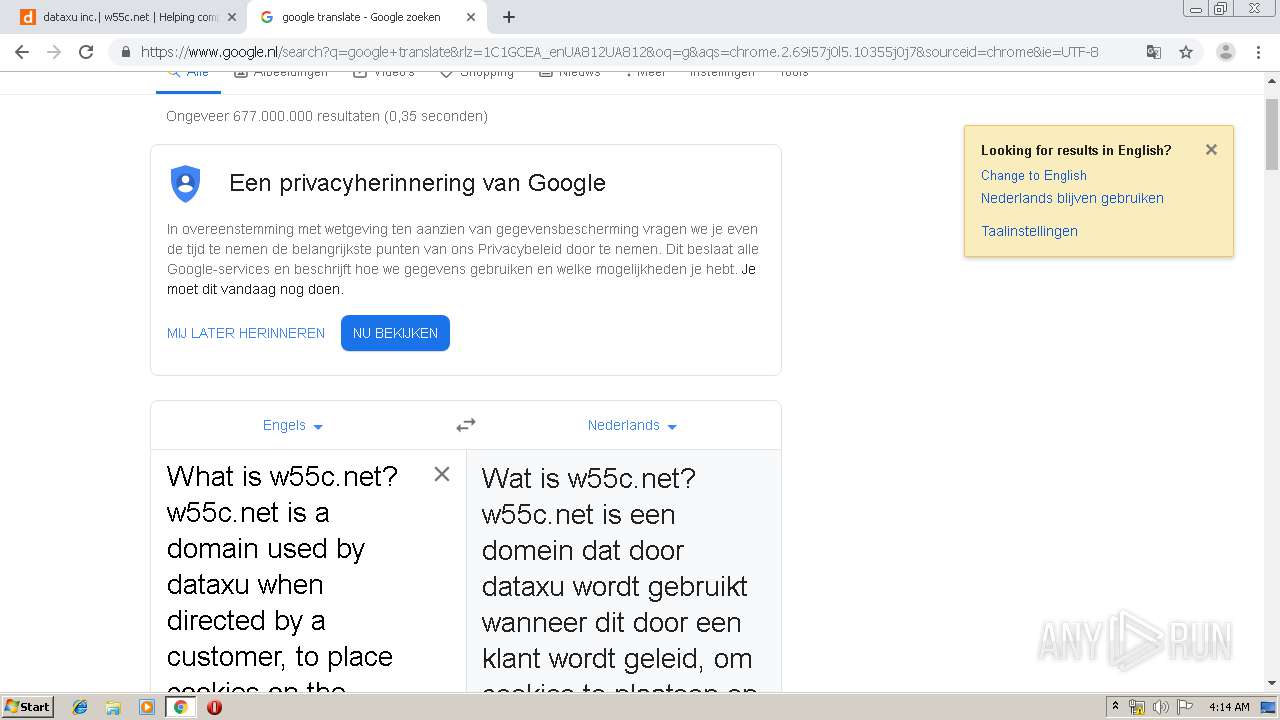Click the address bar URL
This screenshot has width=1280, height=720.
(619, 52)
